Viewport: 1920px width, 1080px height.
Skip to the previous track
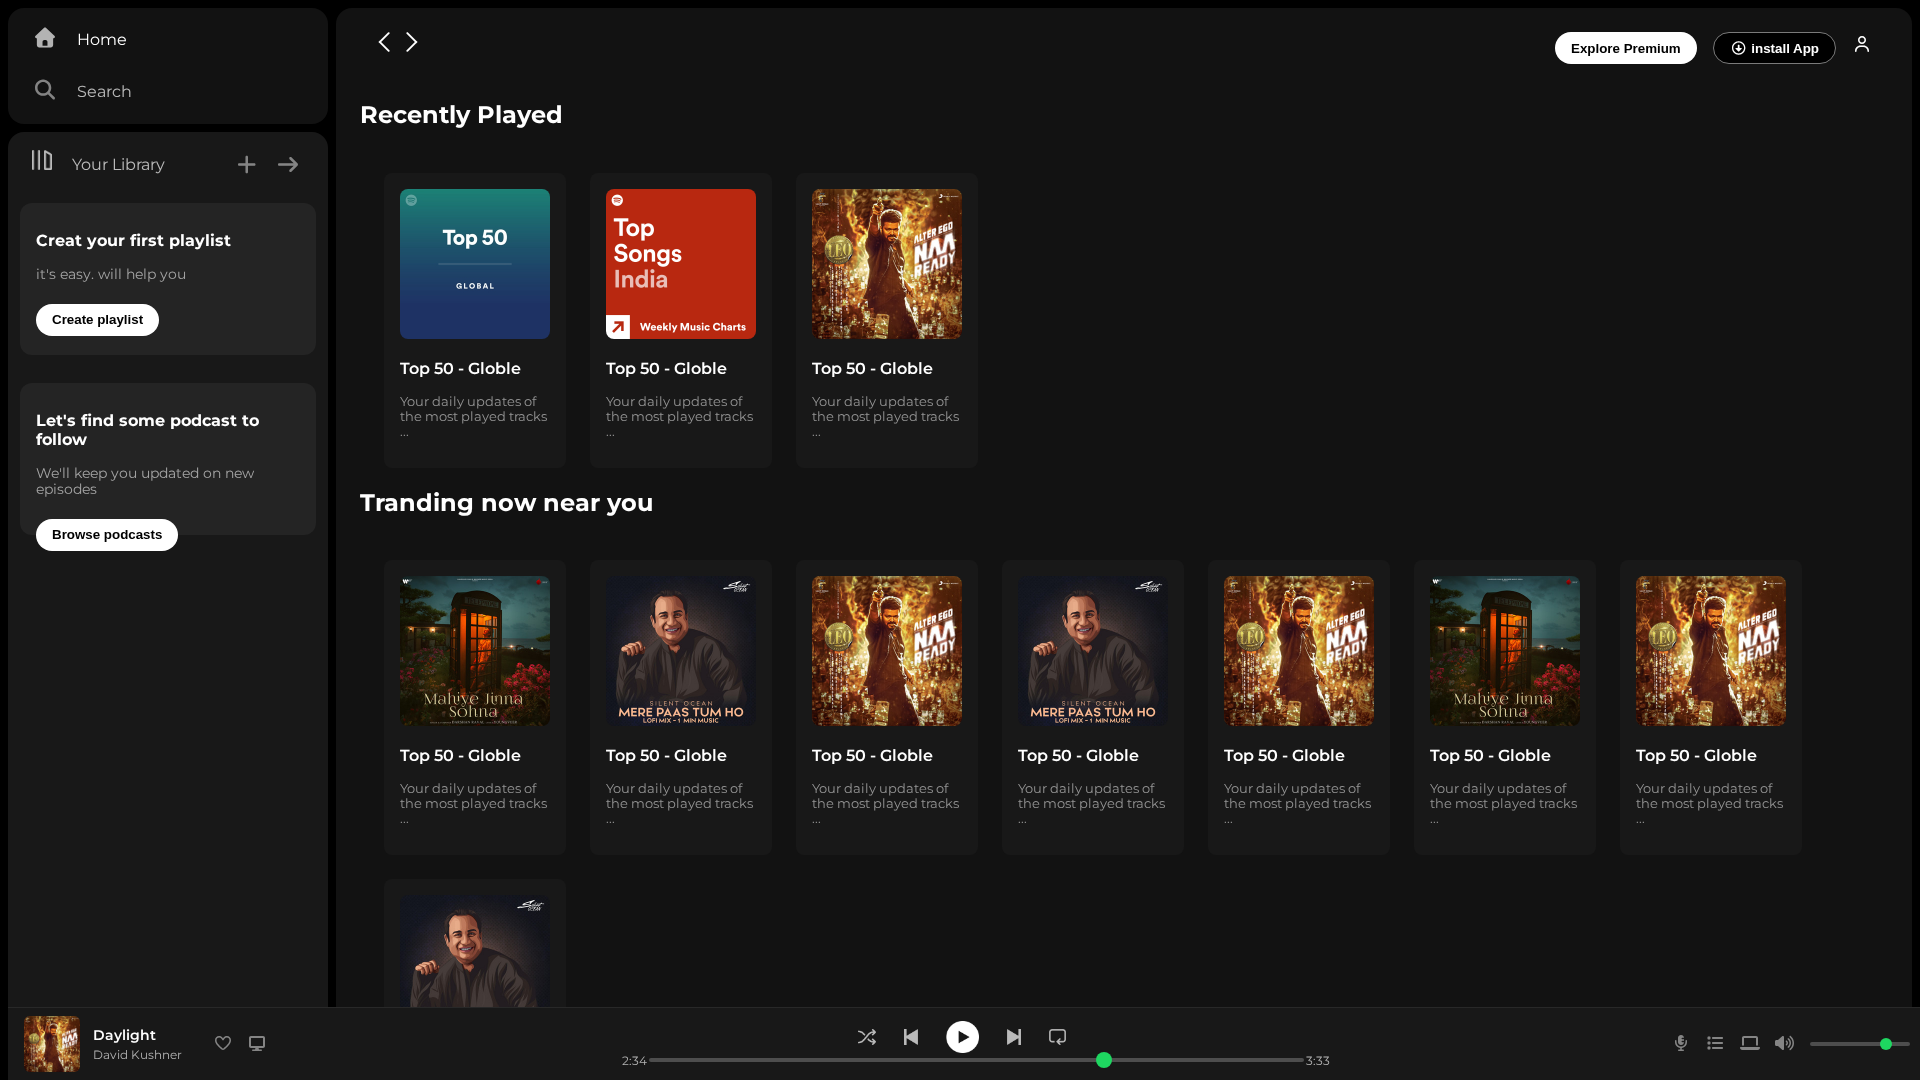911,1037
